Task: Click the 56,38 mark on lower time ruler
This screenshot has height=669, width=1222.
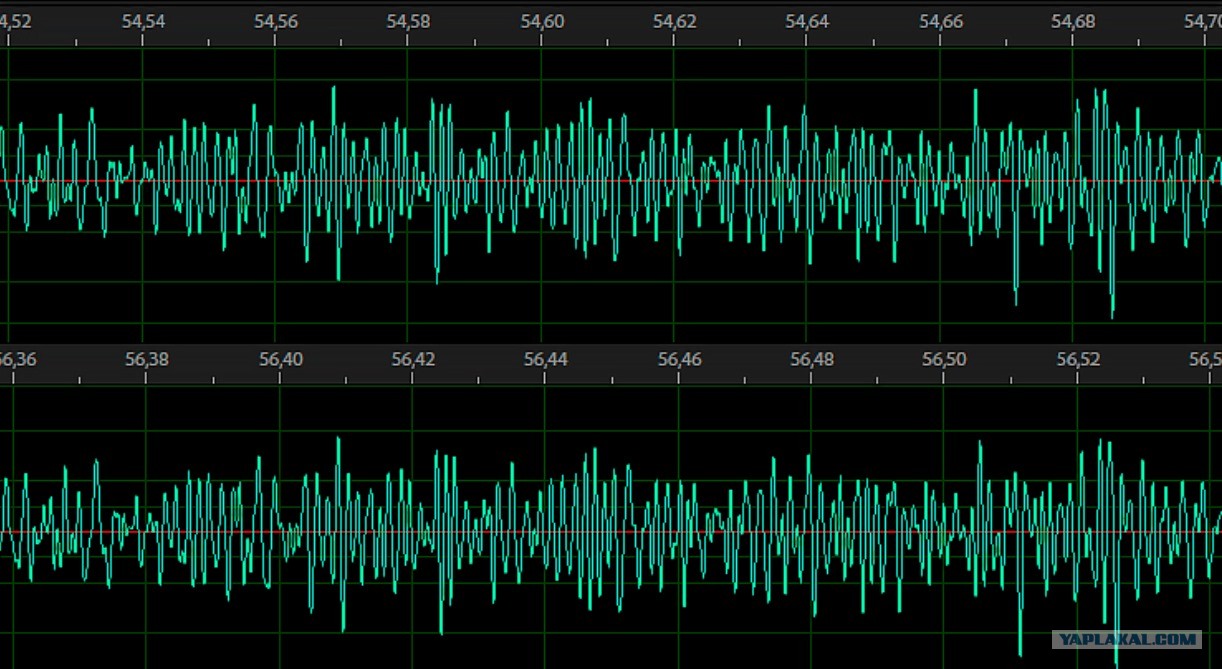Action: [x=146, y=359]
